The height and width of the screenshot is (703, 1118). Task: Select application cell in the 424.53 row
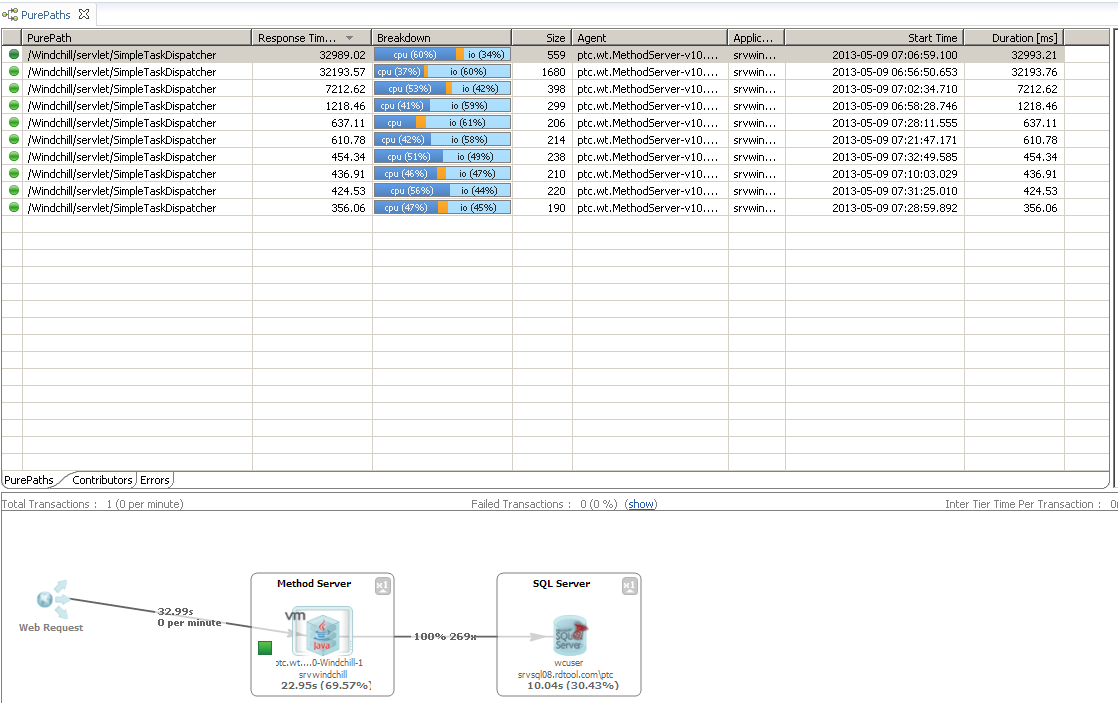click(755, 191)
